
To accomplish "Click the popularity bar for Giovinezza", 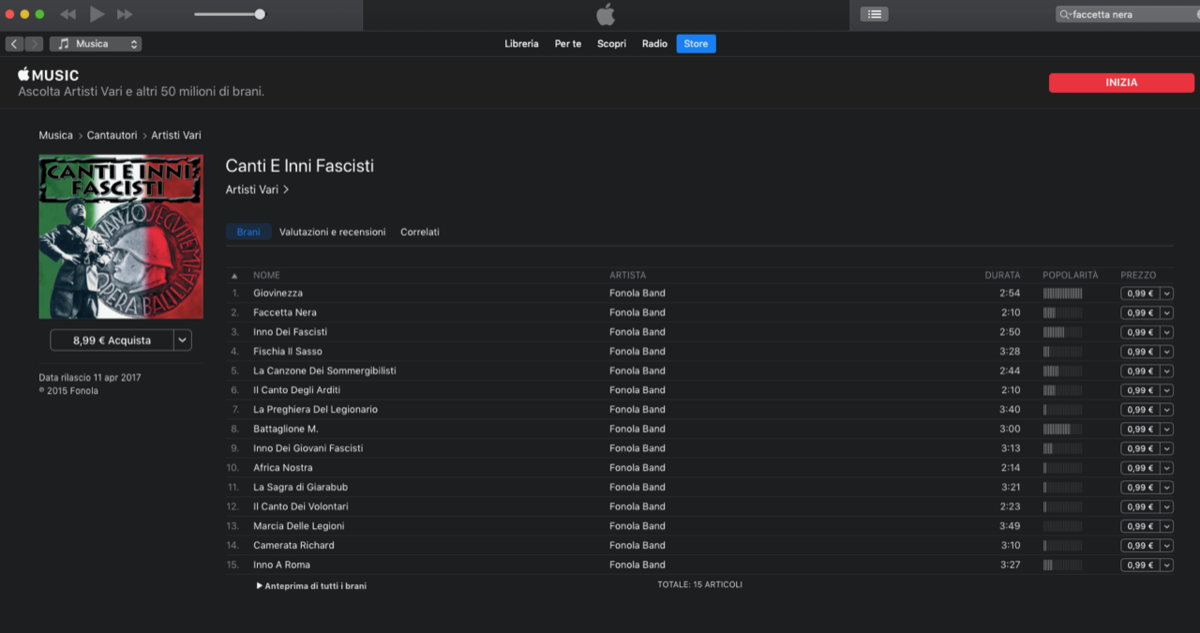I will pyautogui.click(x=1062, y=293).
